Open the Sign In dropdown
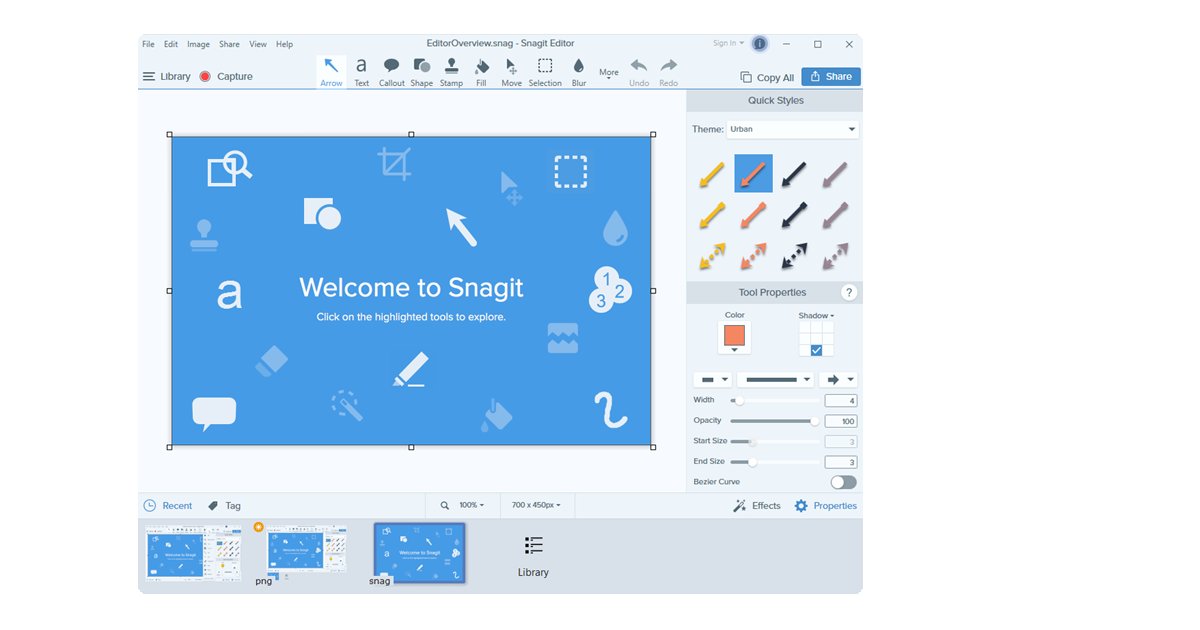1200x630 pixels. 728,44
